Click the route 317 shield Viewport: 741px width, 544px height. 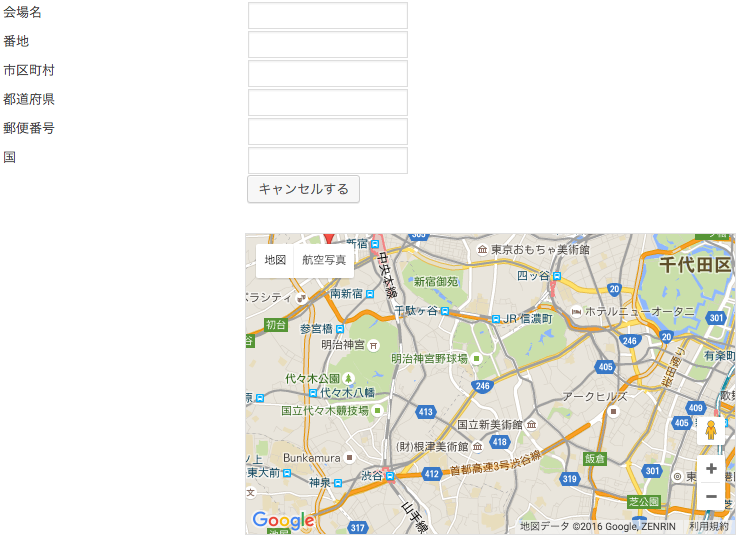358,527
